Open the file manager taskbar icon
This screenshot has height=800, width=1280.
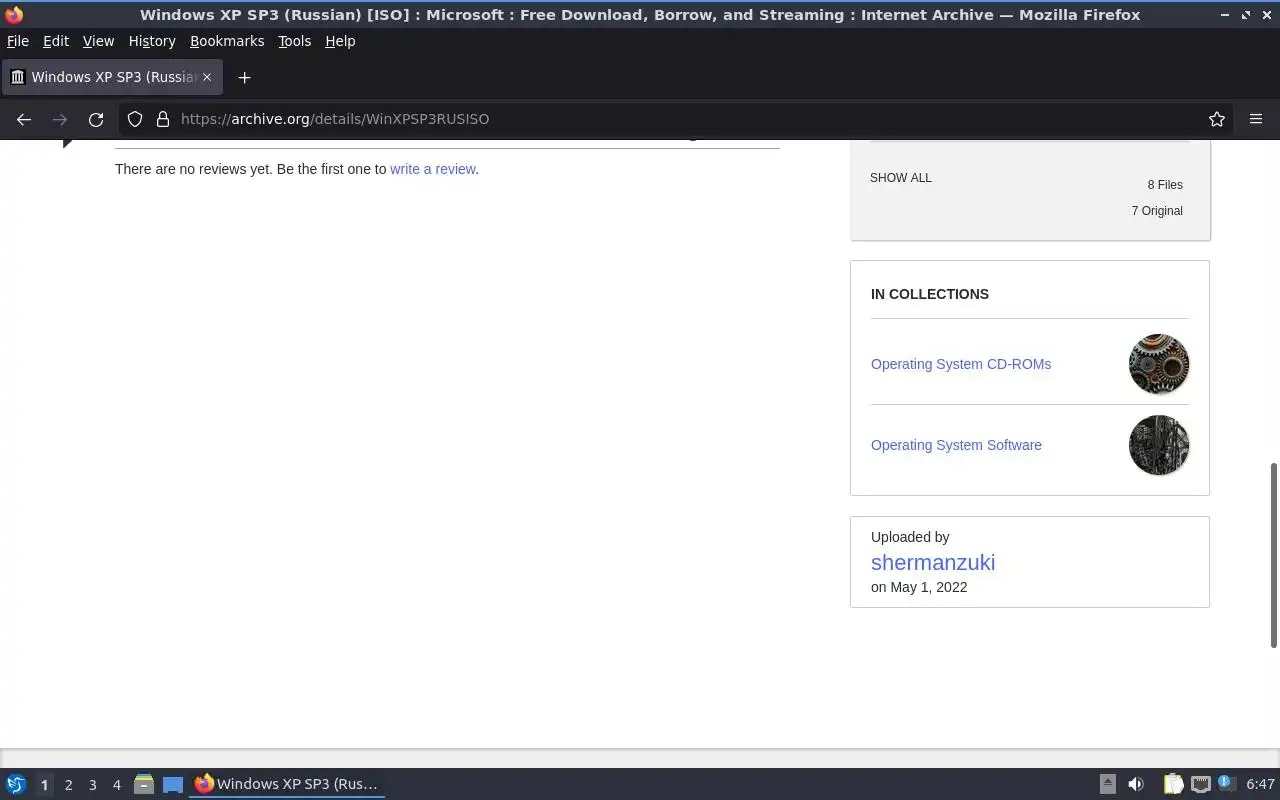pyautogui.click(x=144, y=784)
